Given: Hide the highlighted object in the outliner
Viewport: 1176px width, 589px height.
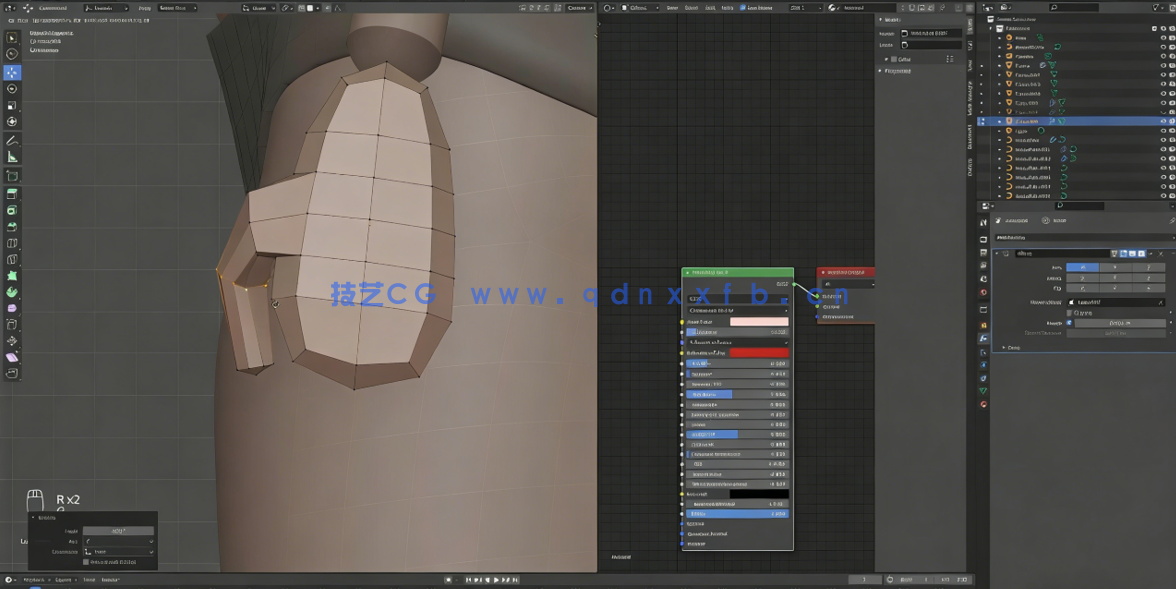Looking at the screenshot, I should [1163, 121].
